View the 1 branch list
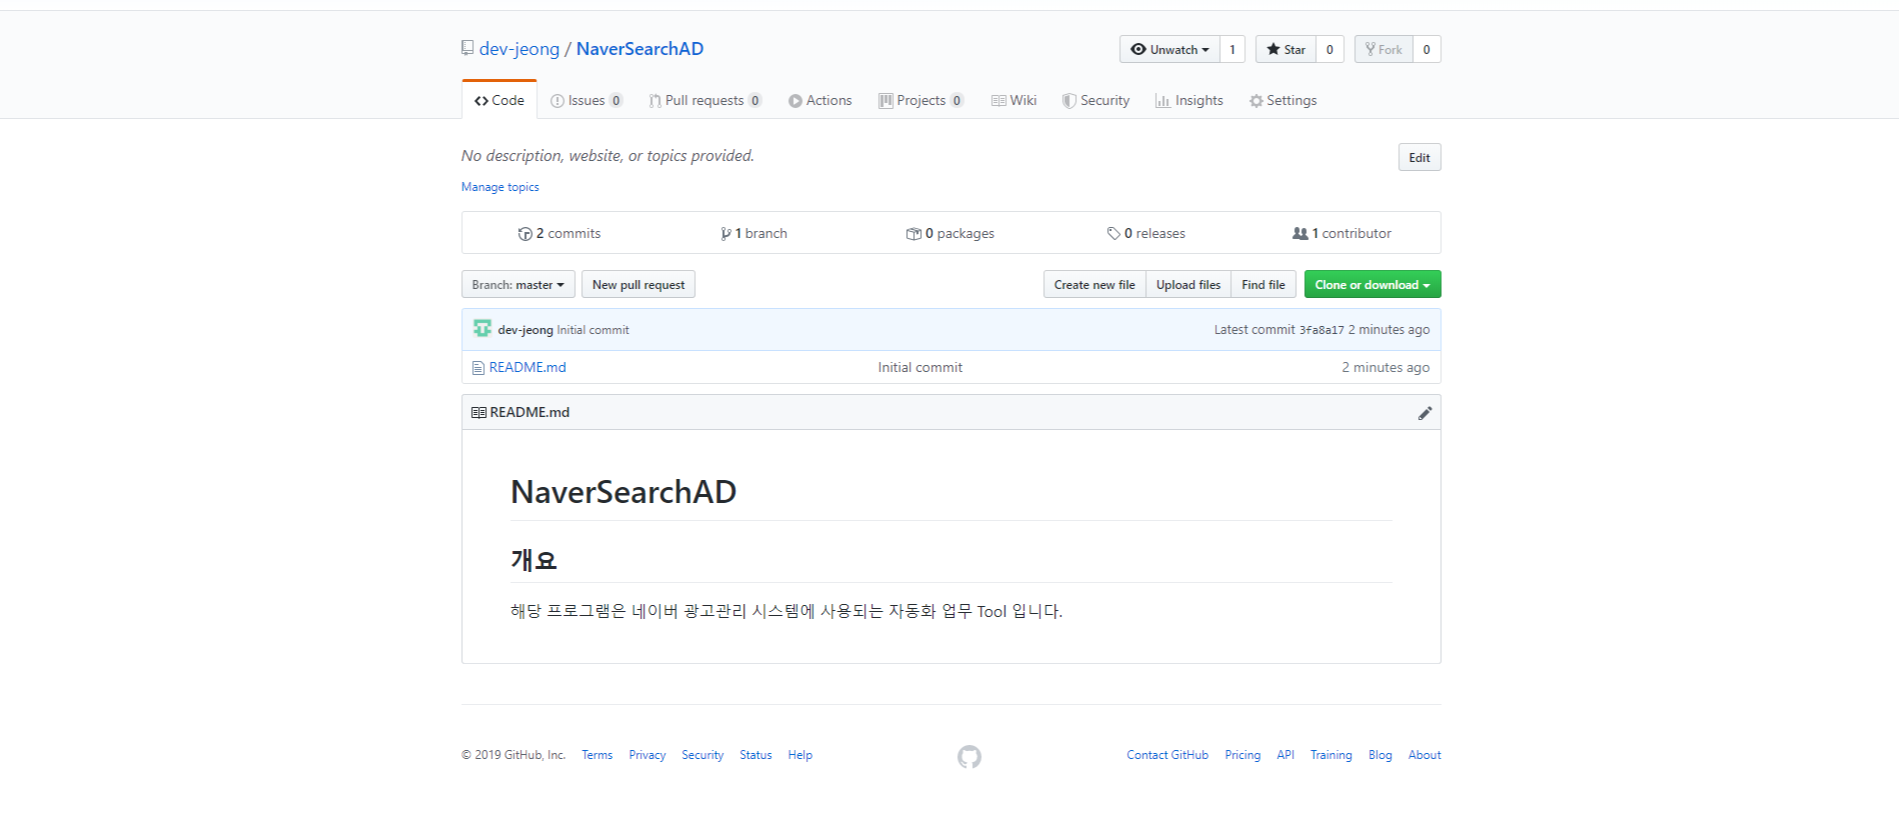Screen dimensions: 1899x819 754,233
